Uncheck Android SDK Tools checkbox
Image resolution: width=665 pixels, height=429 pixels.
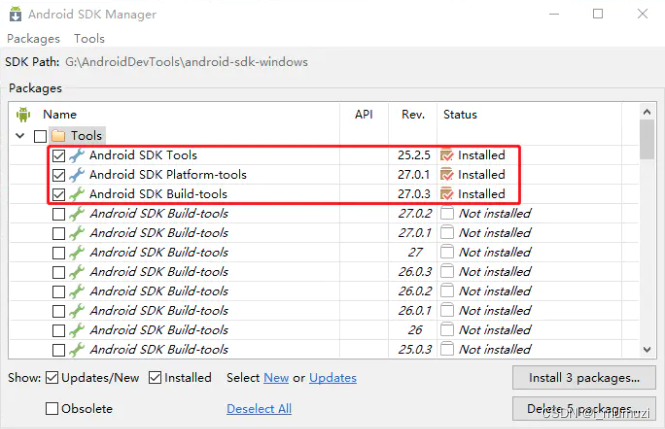(59, 156)
